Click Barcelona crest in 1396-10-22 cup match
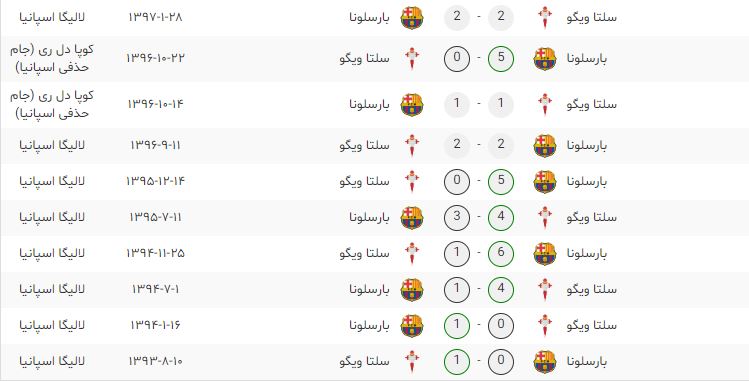The image size is (749, 381). coord(545,59)
